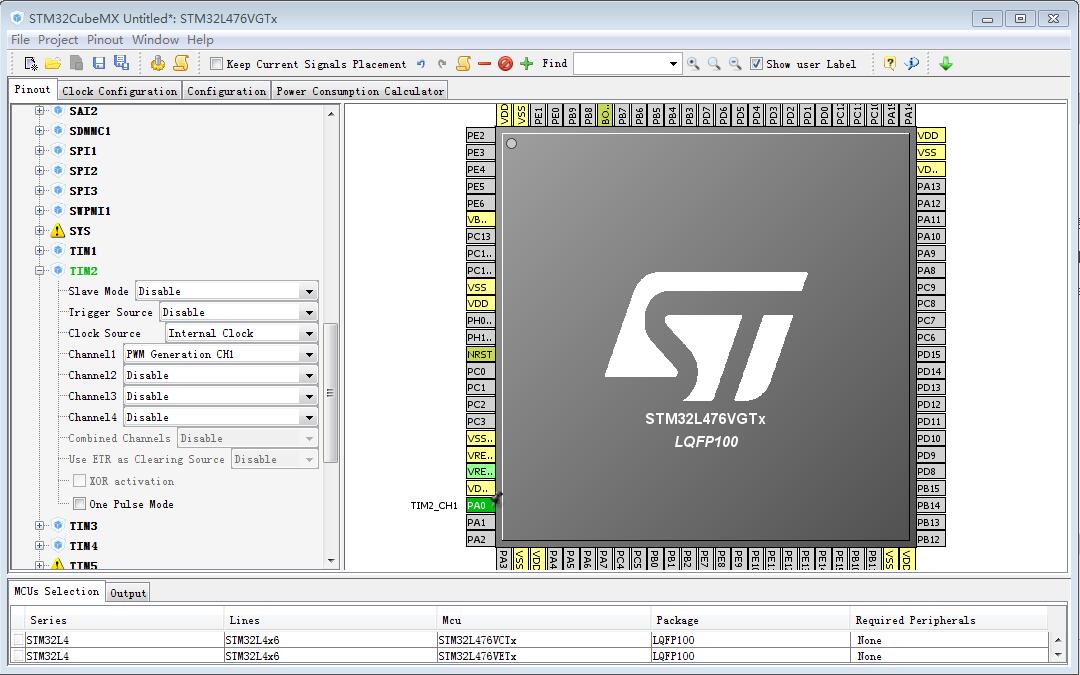Image resolution: width=1080 pixels, height=675 pixels.
Task: Open the Channel3 dropdown
Action: [x=309, y=397]
